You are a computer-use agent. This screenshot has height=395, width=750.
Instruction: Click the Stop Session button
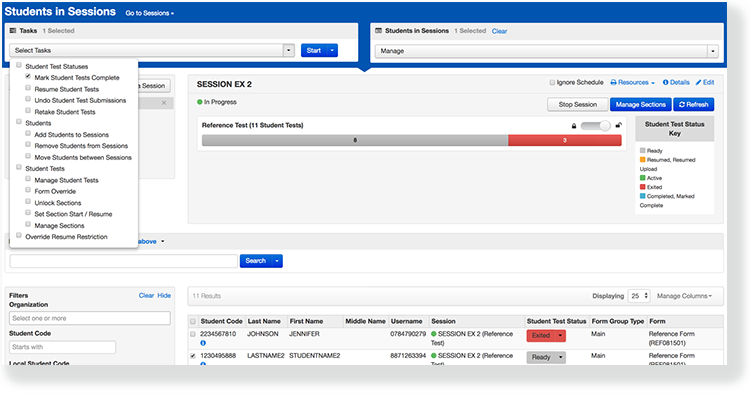[x=577, y=104]
